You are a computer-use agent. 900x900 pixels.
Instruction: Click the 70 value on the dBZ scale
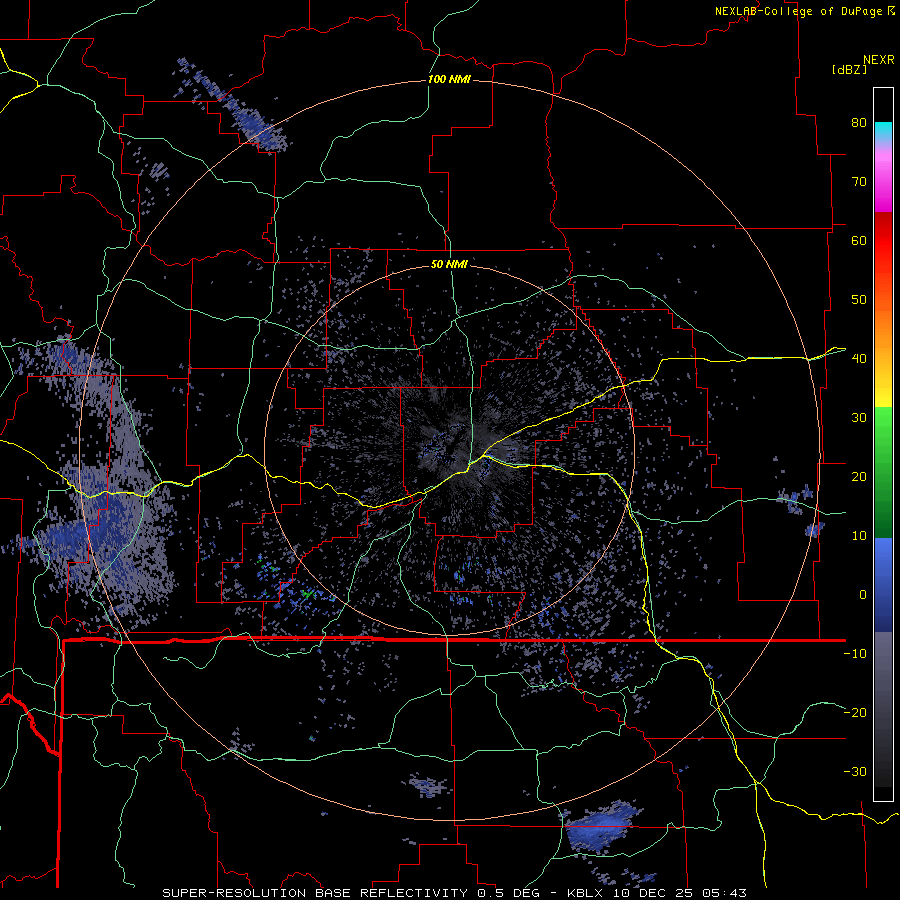point(859,181)
